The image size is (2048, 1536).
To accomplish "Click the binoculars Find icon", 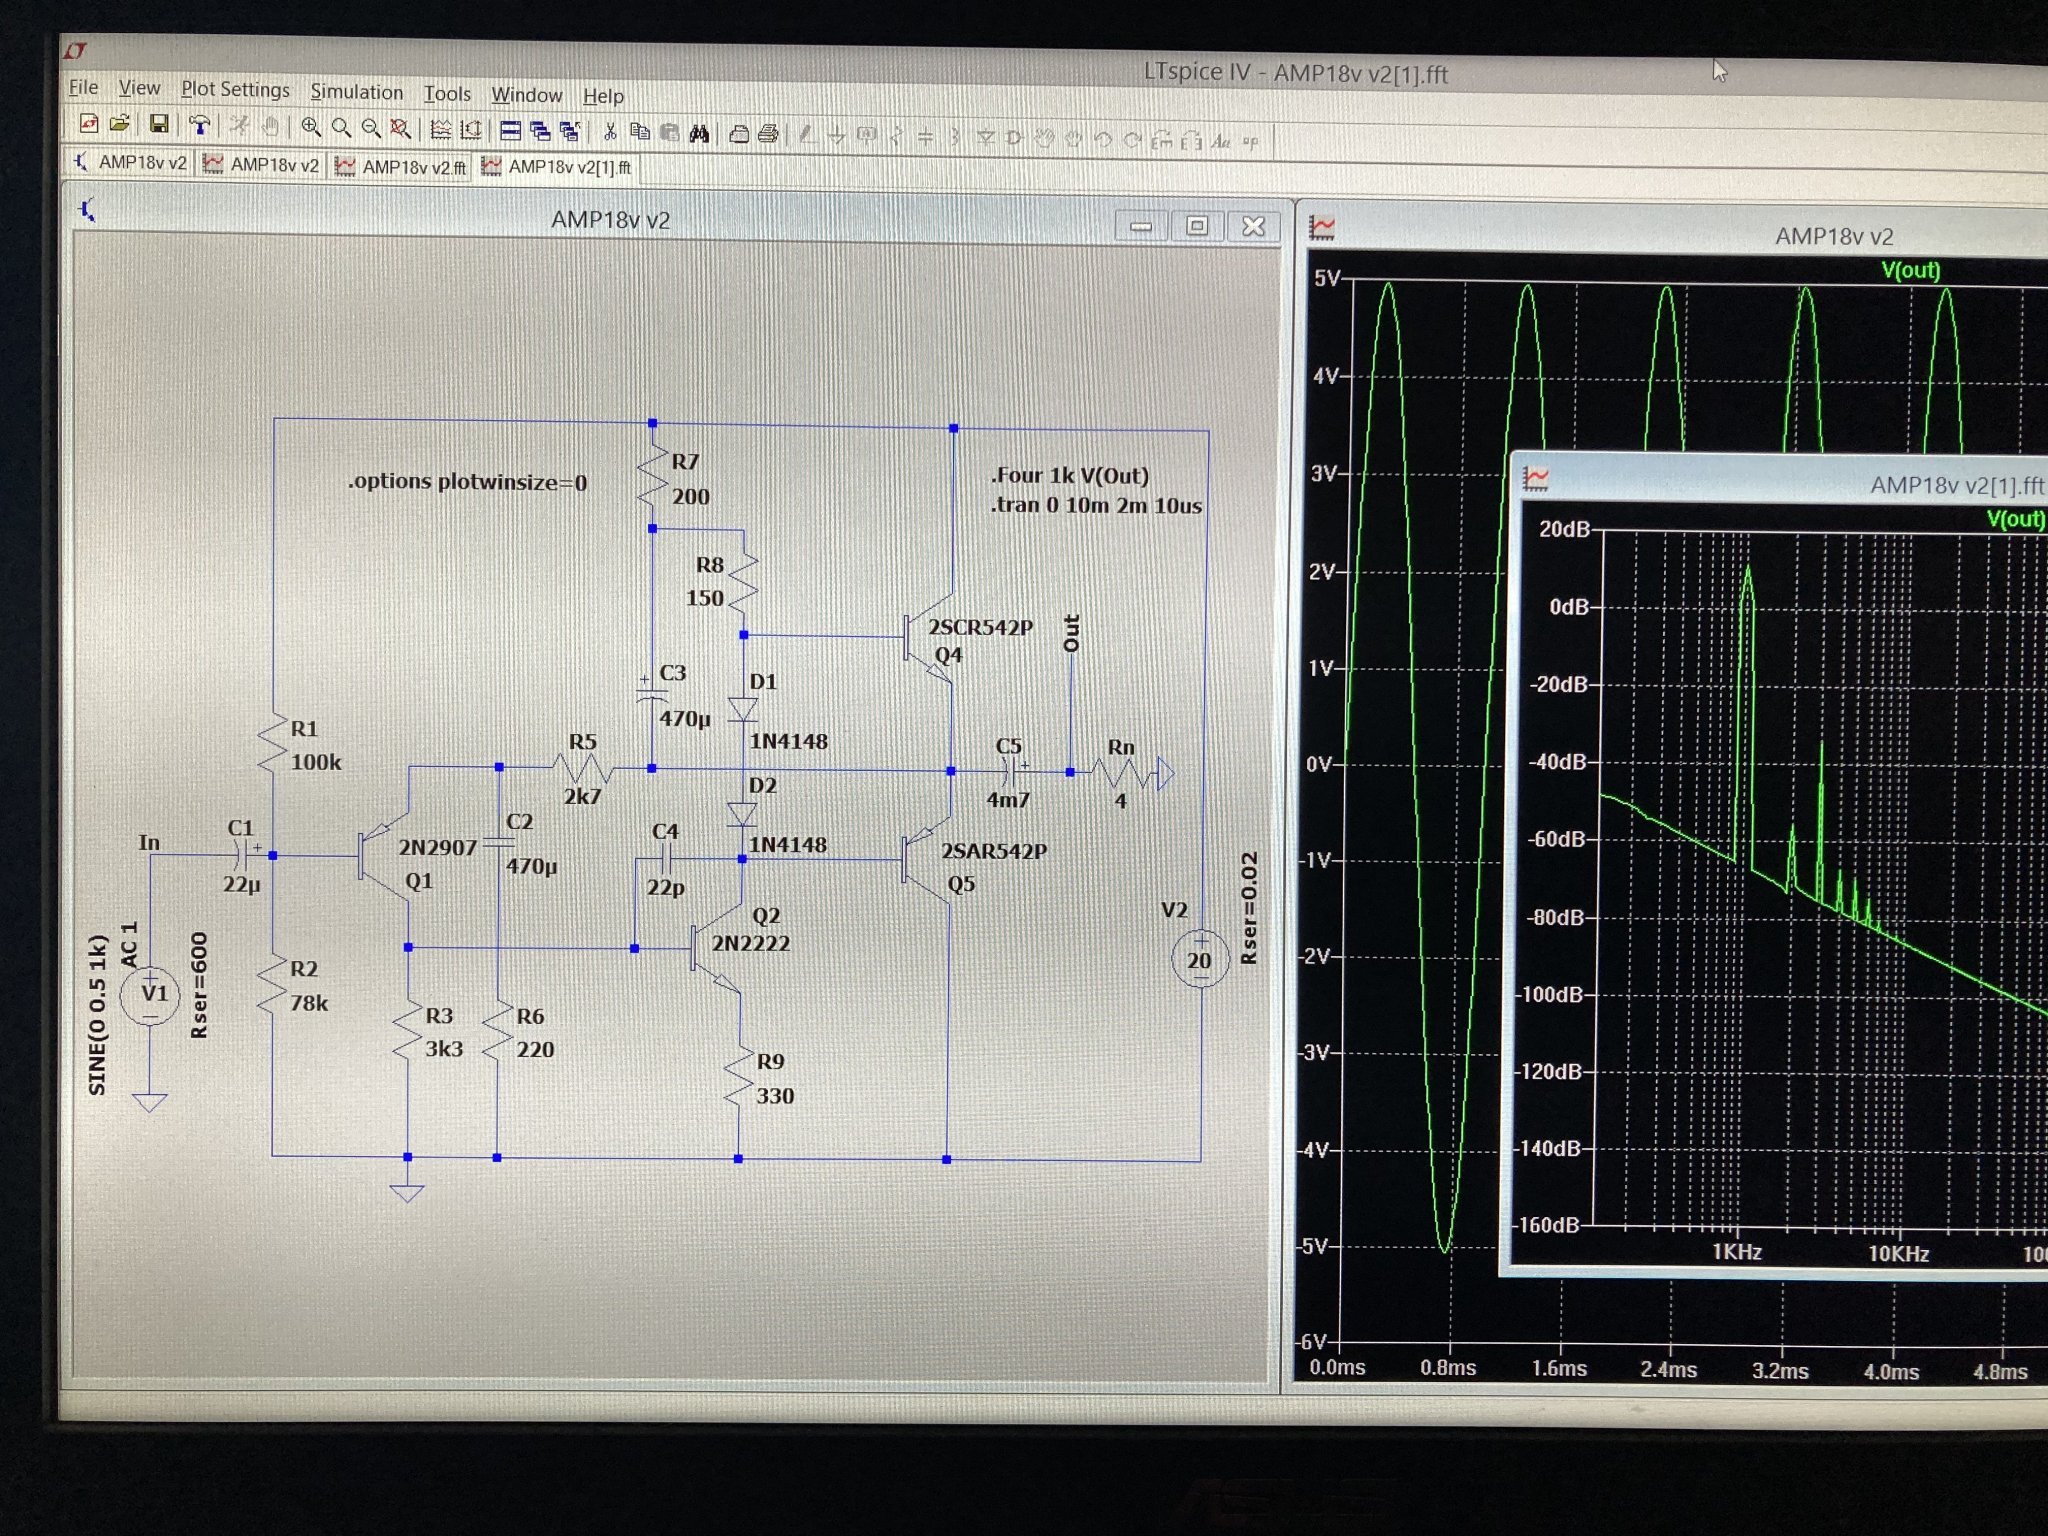I will [699, 133].
